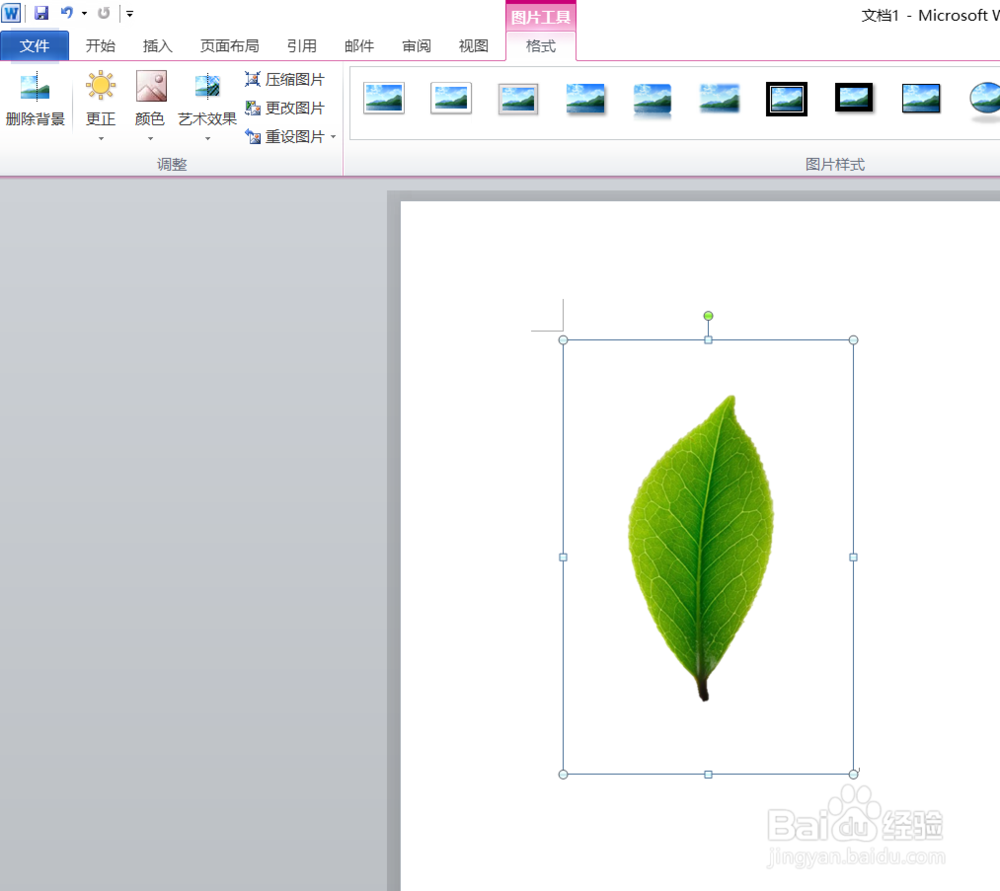Click 更改图片 (Change Picture)

click(x=285, y=108)
